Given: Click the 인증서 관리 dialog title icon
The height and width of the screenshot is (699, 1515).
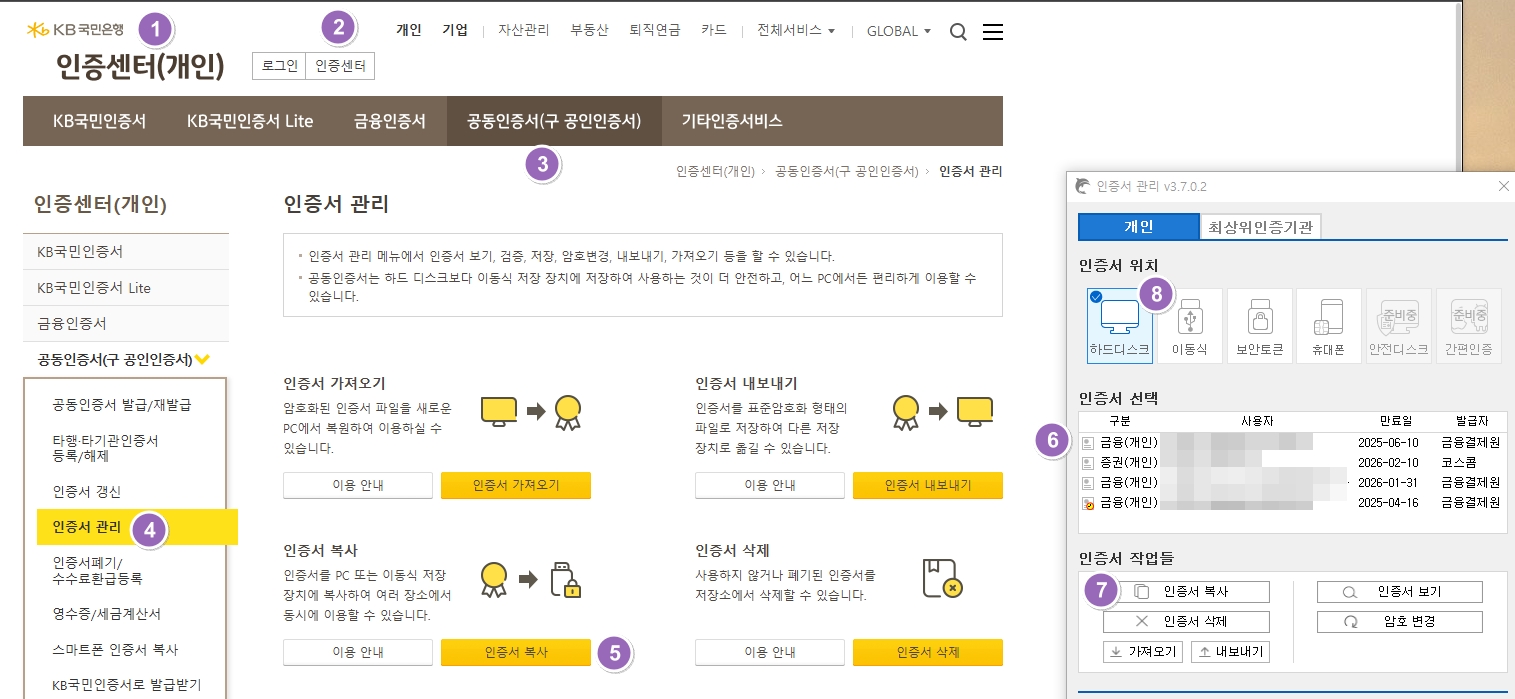Looking at the screenshot, I should coord(1081,186).
